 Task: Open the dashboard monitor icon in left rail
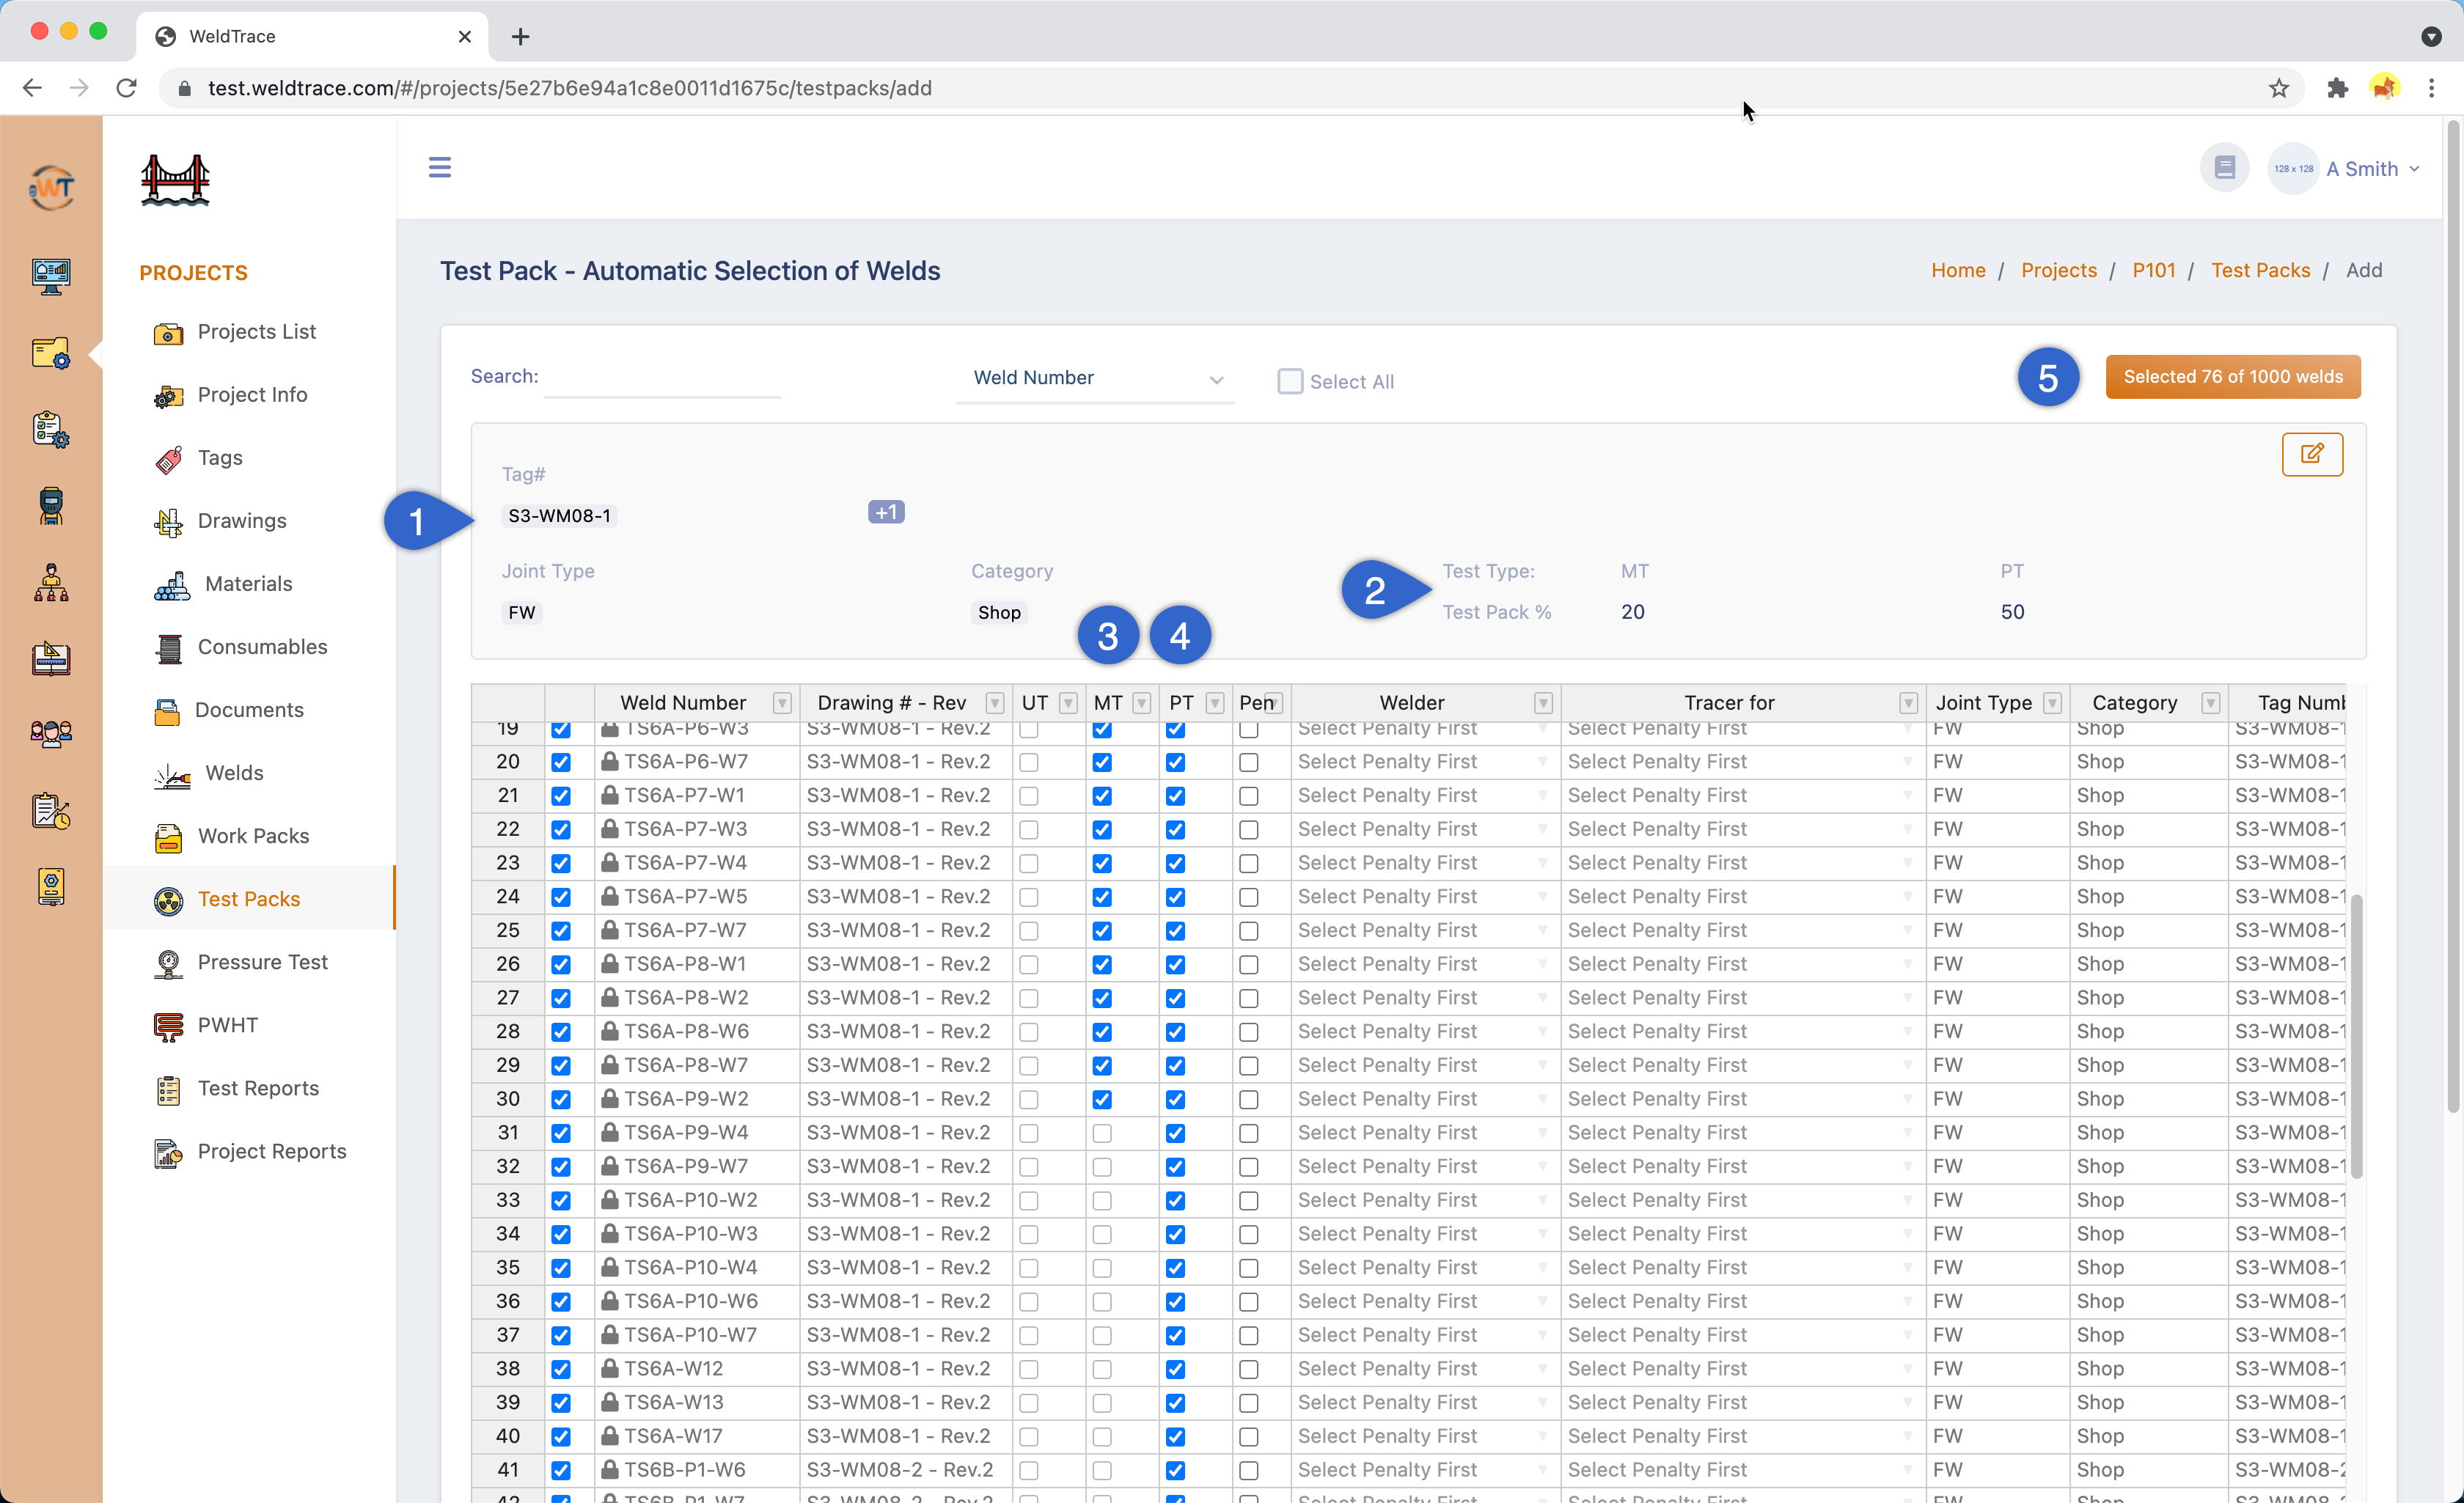[51, 276]
